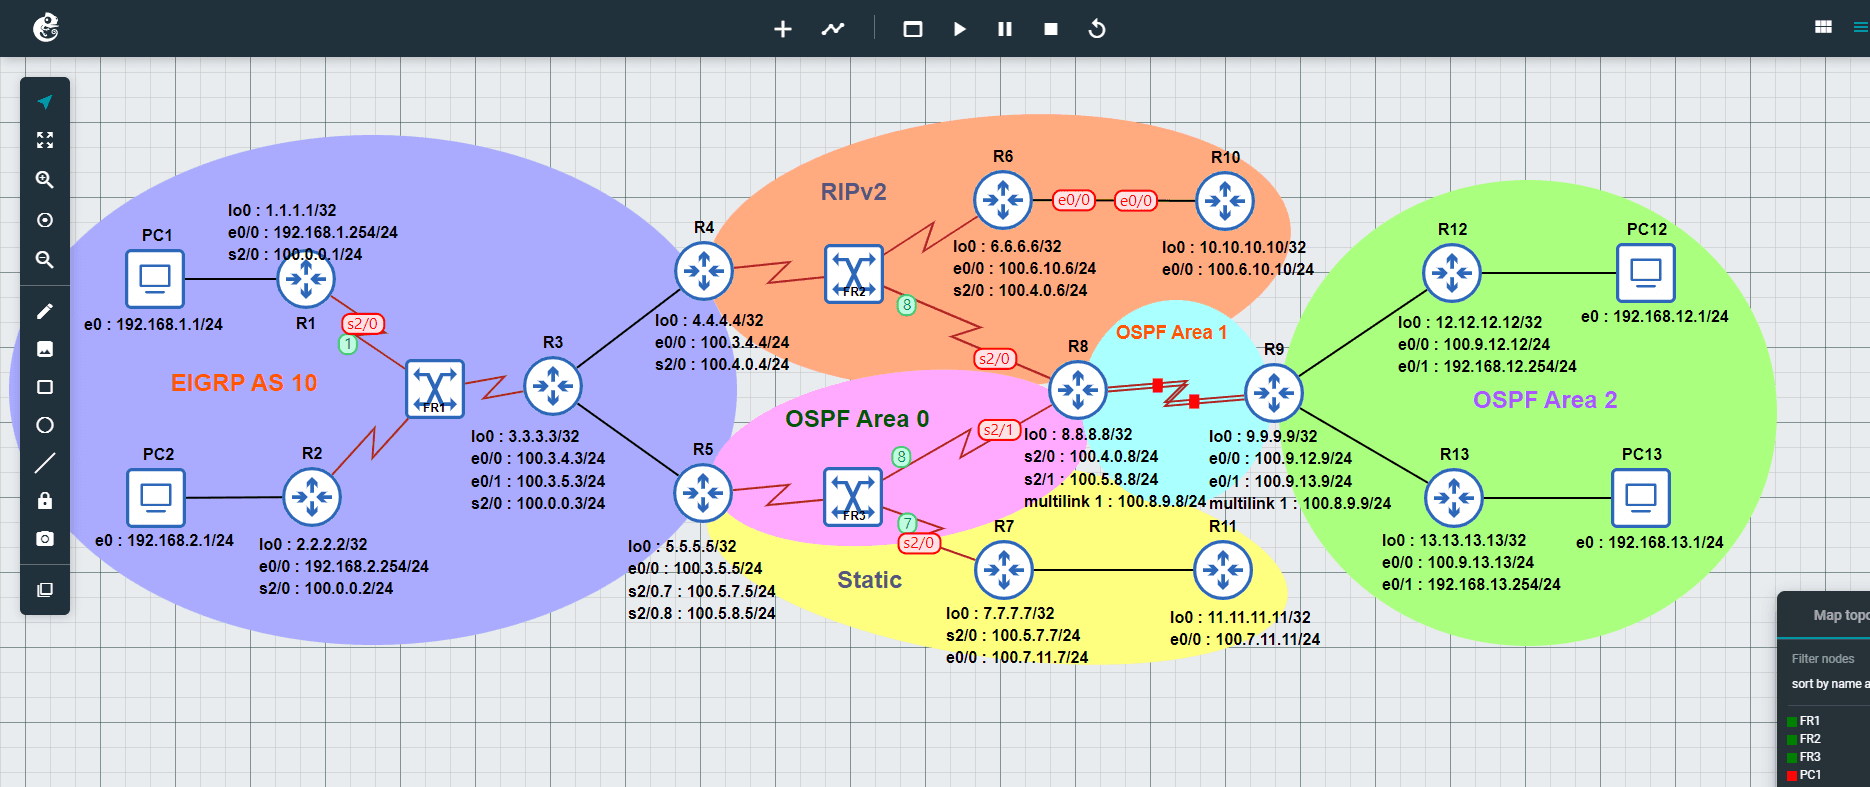Start all nodes with play button
Screen dimensions: 1870x787
(959, 29)
